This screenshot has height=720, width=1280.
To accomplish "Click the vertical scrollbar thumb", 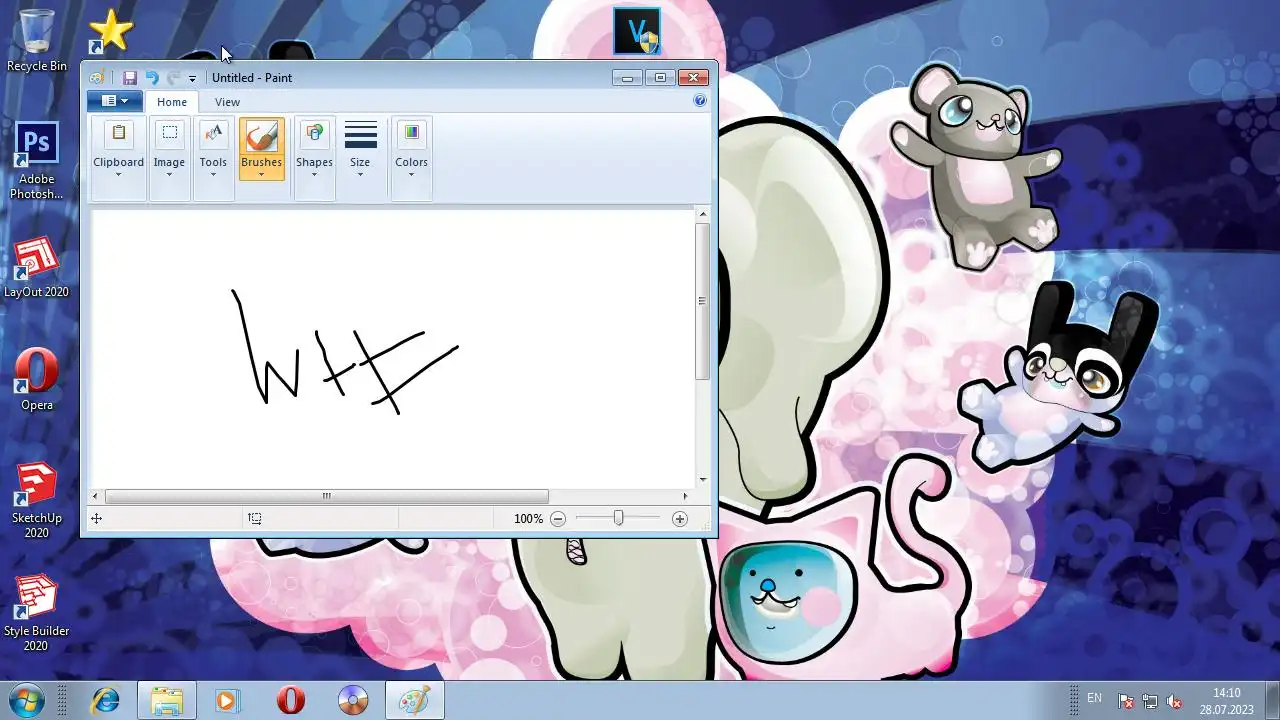I will point(703,300).
